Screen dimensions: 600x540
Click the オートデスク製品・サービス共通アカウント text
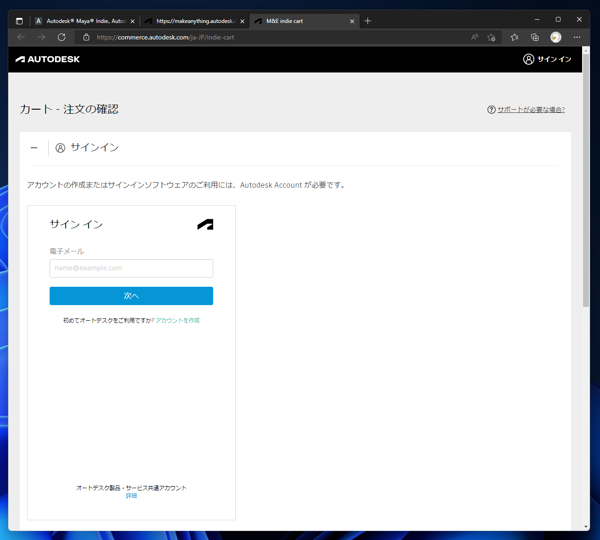tap(131, 488)
